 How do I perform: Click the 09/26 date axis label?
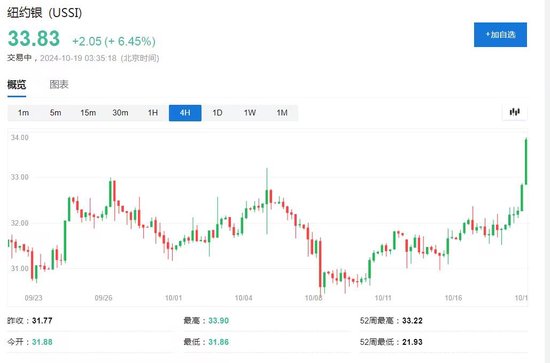click(103, 298)
